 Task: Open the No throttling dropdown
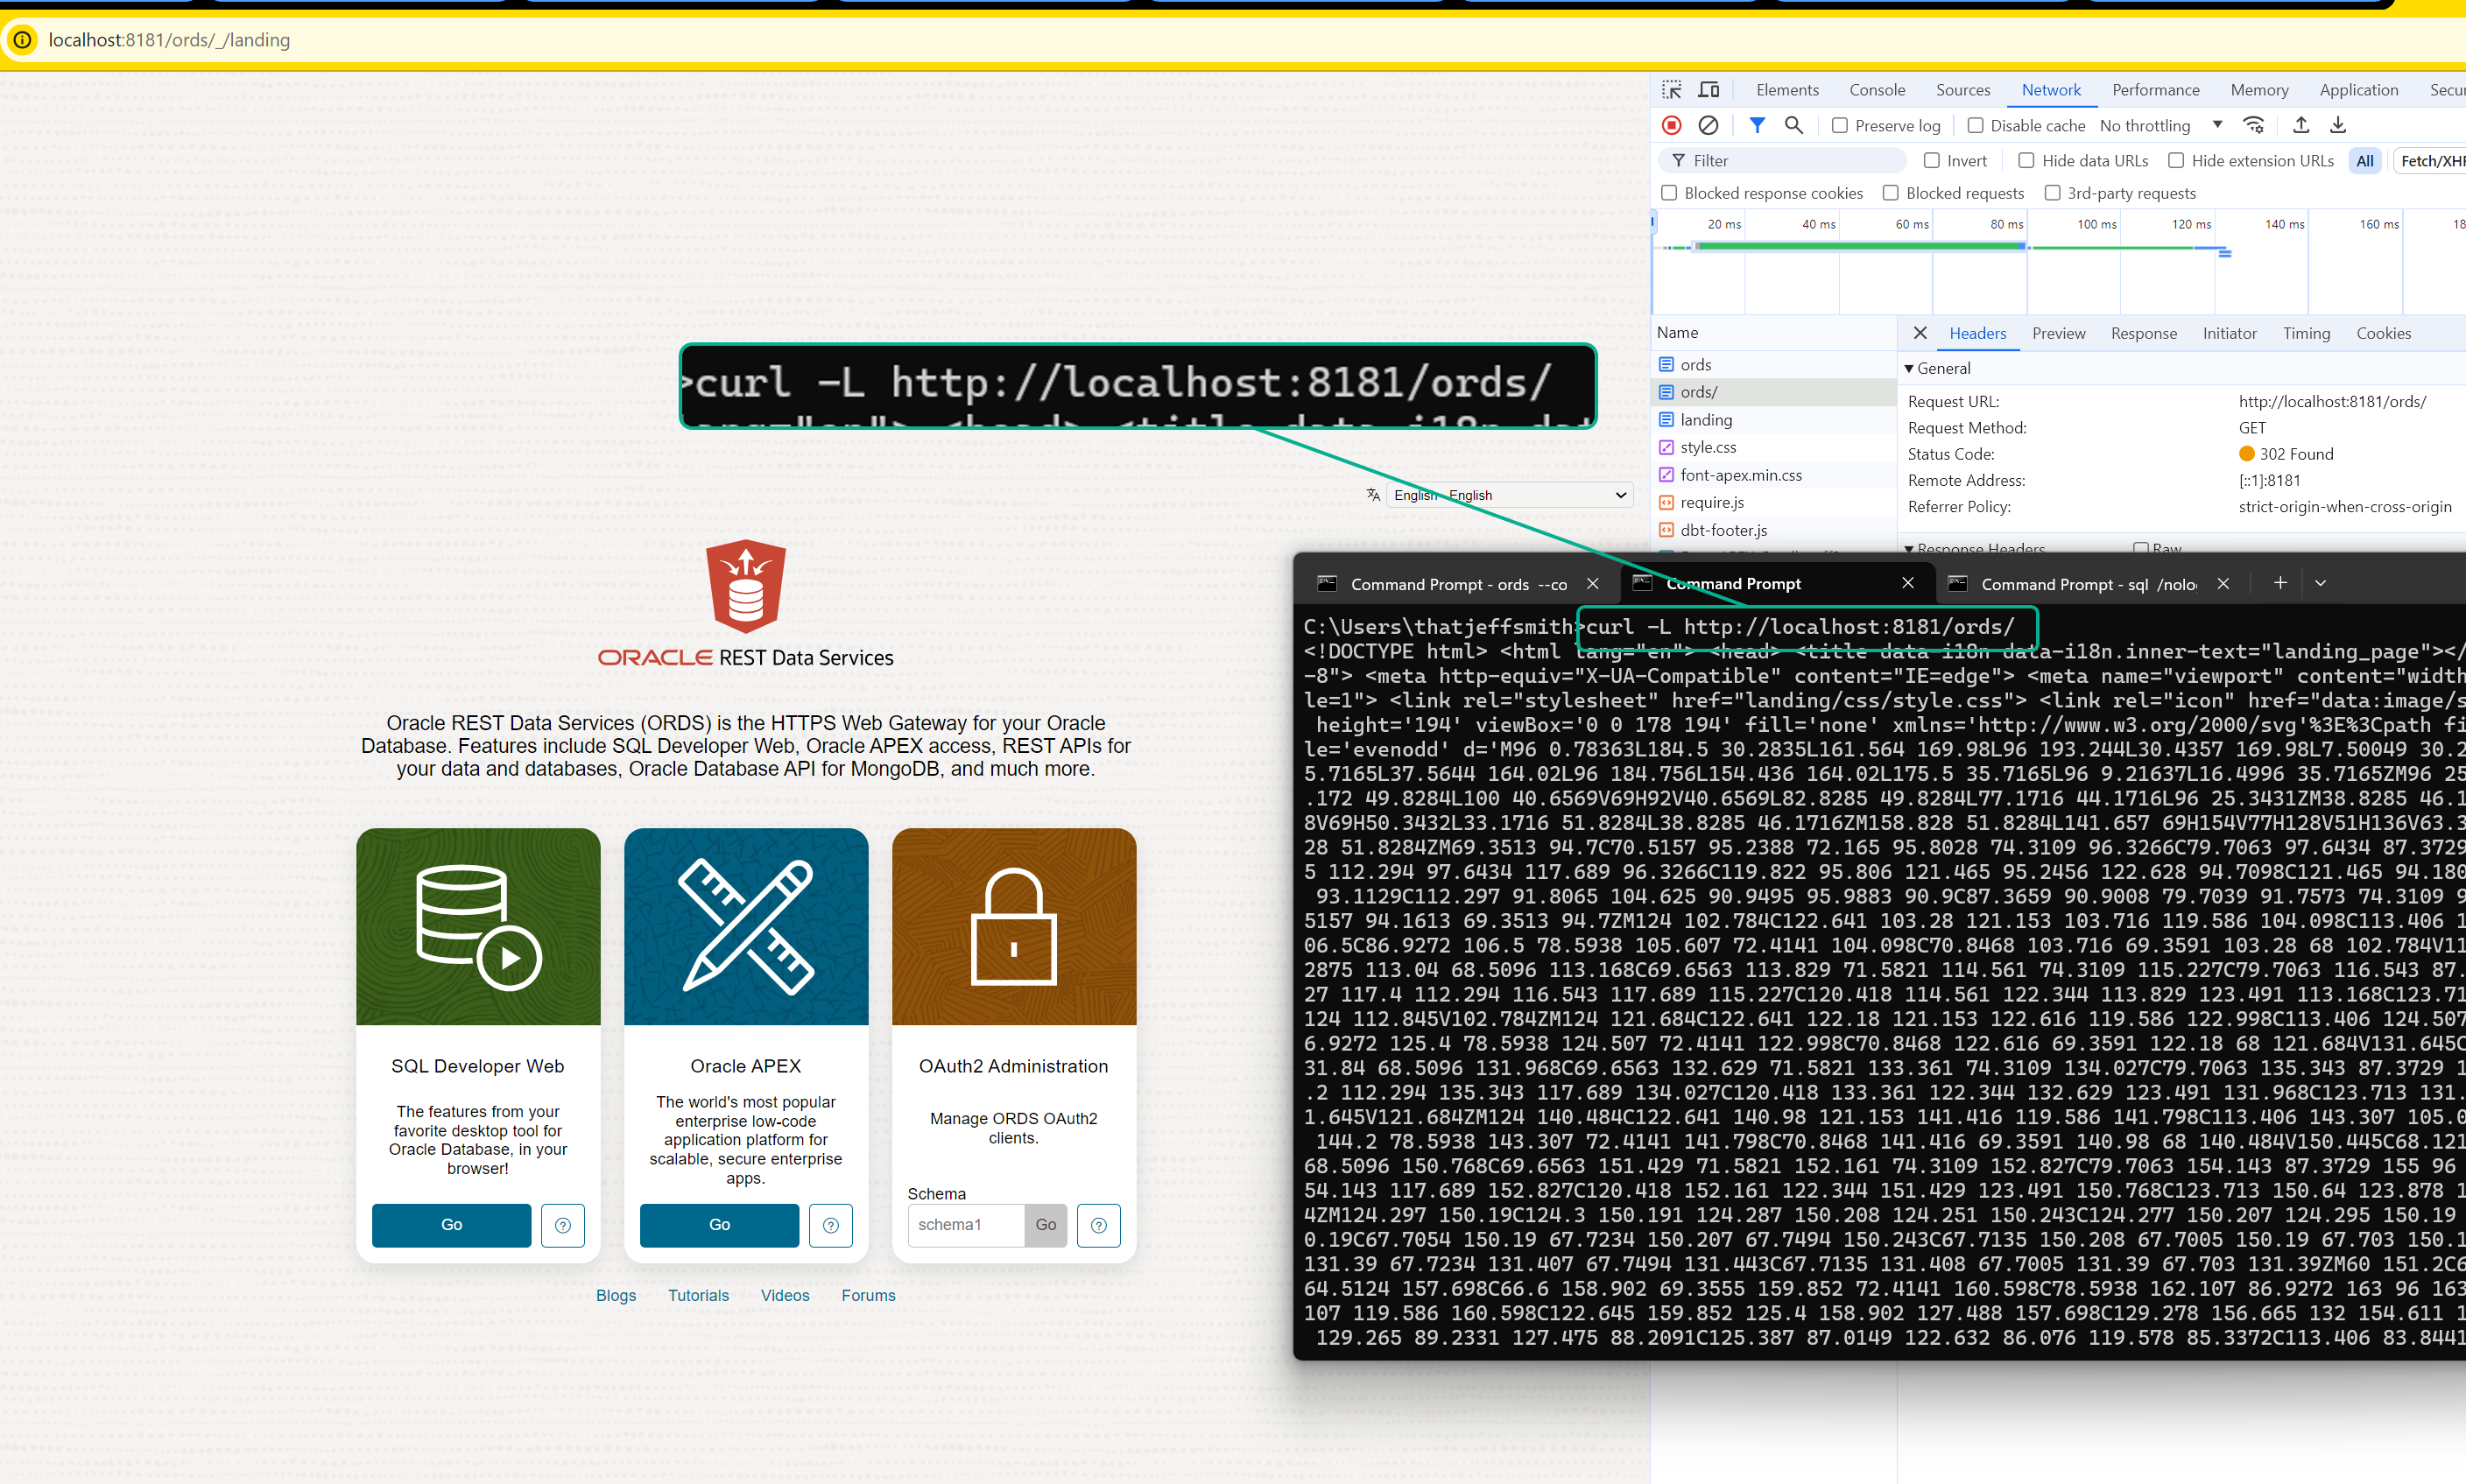pos(2161,125)
